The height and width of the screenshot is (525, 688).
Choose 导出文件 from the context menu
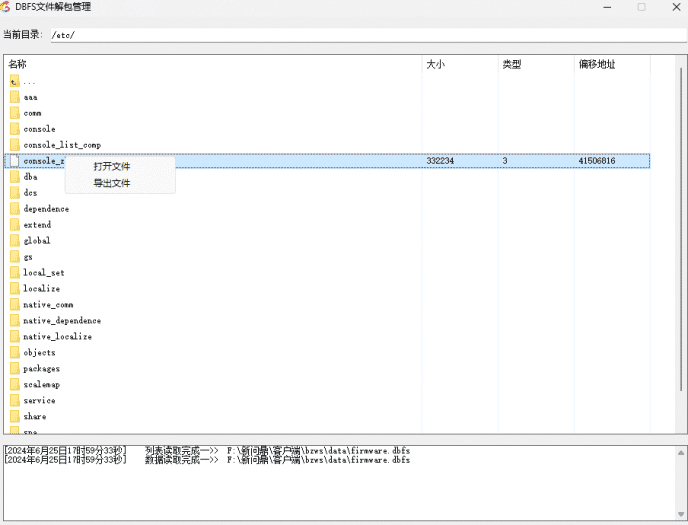click(112, 183)
